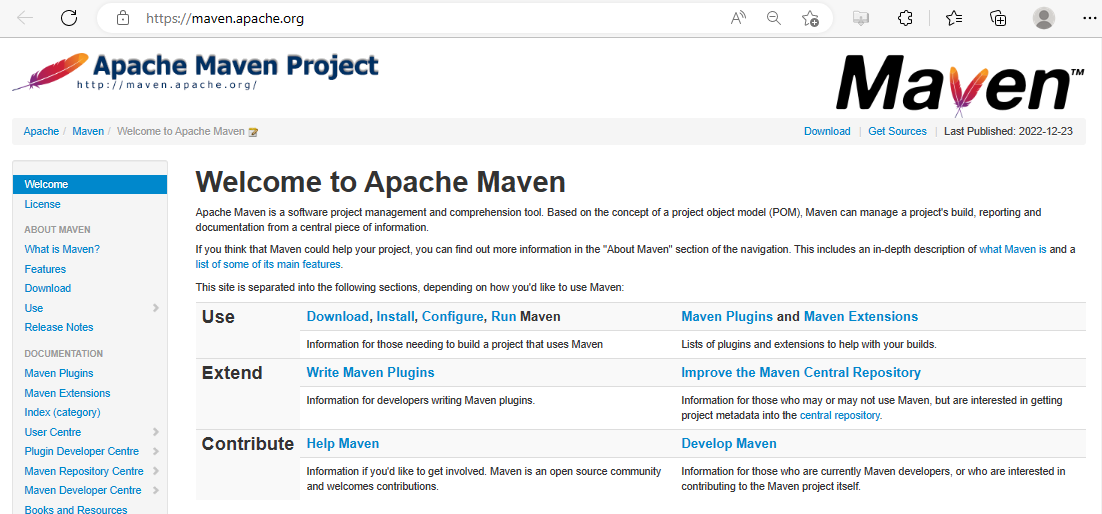
Task: Click Download link in Use row
Action: [x=337, y=316]
